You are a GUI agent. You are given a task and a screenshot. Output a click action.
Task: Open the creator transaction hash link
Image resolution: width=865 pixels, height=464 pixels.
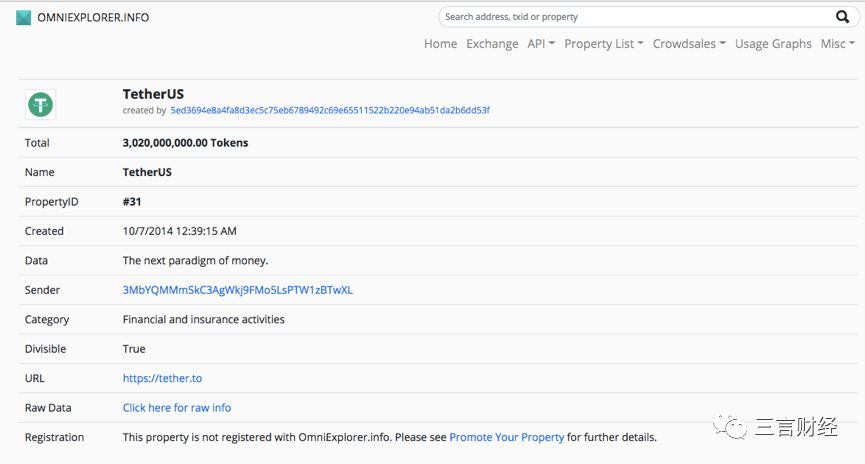pos(330,110)
